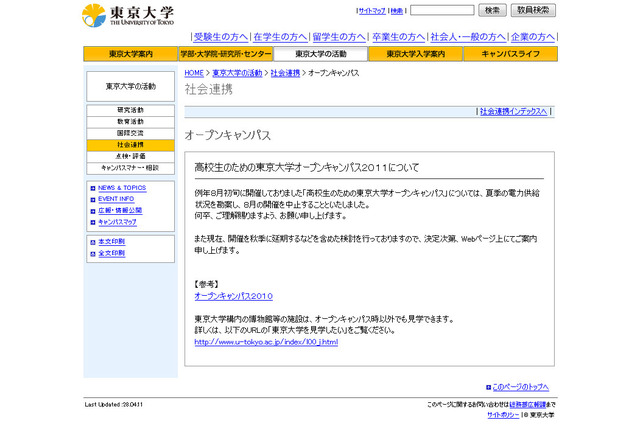This screenshot has height=426, width=640.
Task: Select キャンパスライフ navigation tab
Action: point(510,54)
